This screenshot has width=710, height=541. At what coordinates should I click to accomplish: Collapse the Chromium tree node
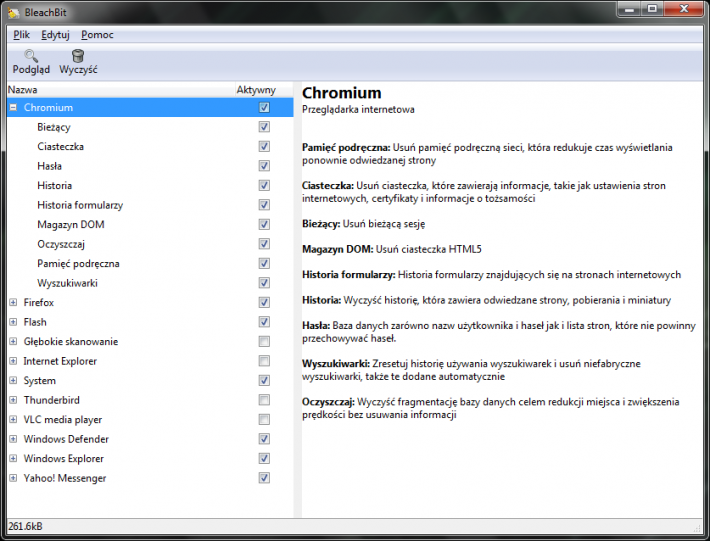[x=13, y=107]
